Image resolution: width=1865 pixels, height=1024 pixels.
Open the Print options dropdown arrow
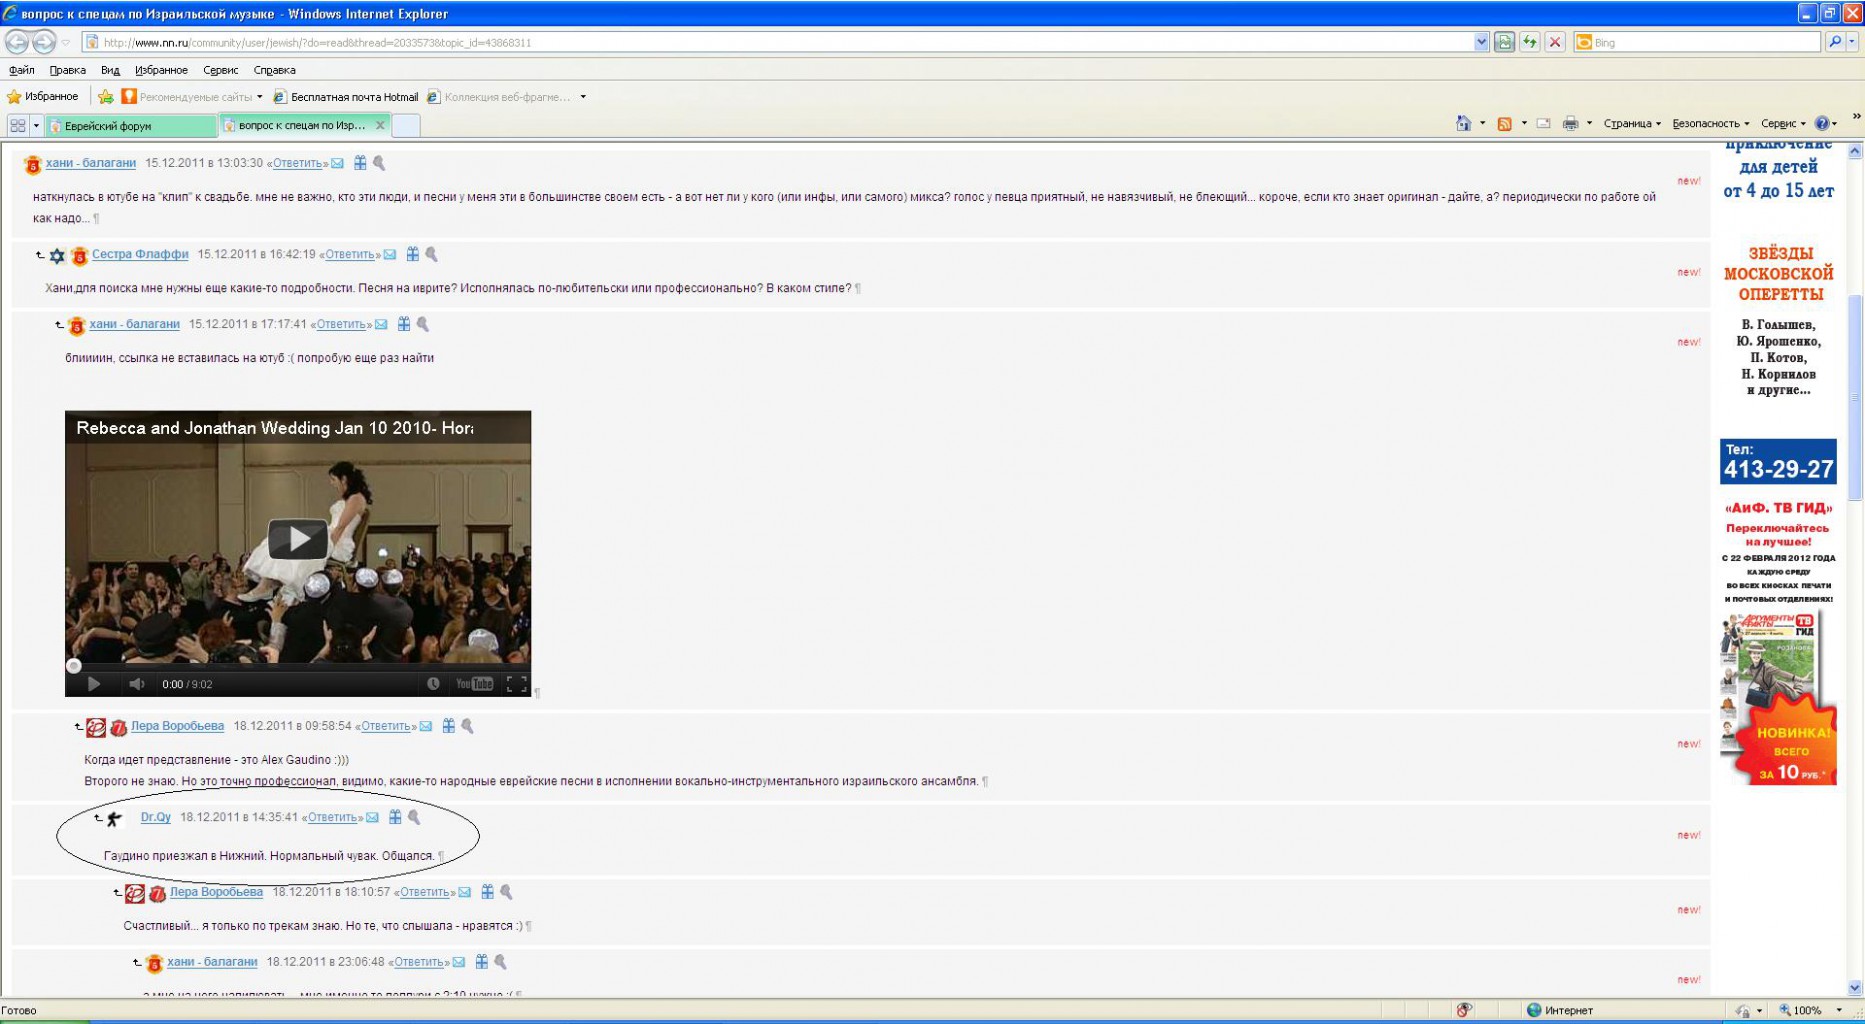(x=1589, y=123)
